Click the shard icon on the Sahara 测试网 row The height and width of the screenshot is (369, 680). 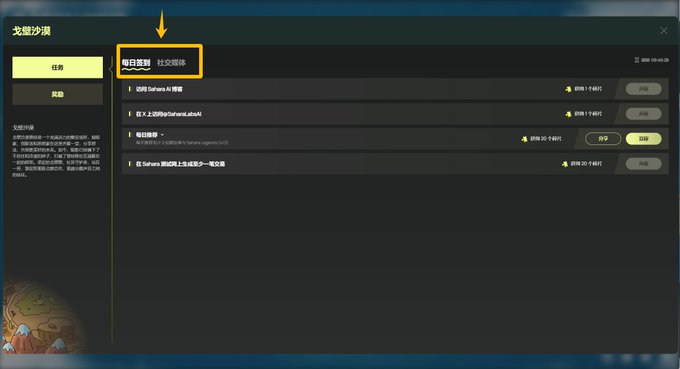pyautogui.click(x=565, y=164)
